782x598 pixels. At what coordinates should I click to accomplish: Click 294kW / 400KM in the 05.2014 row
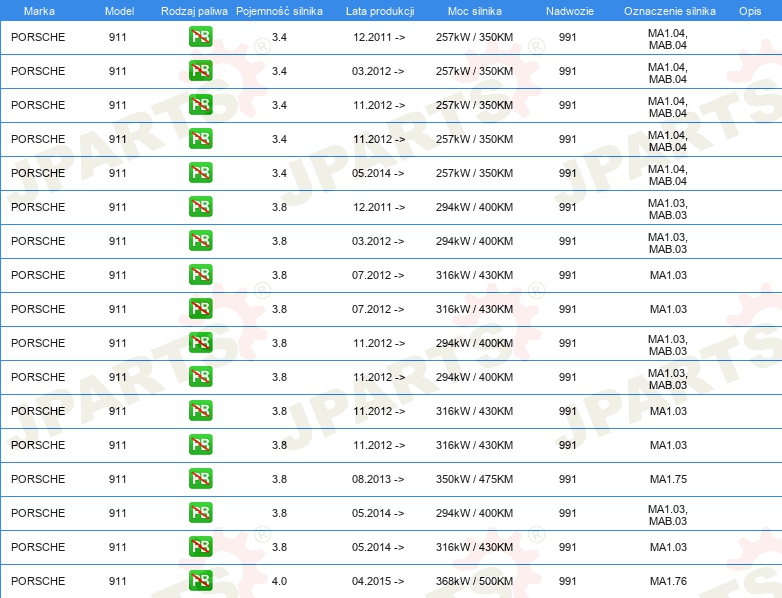[474, 513]
